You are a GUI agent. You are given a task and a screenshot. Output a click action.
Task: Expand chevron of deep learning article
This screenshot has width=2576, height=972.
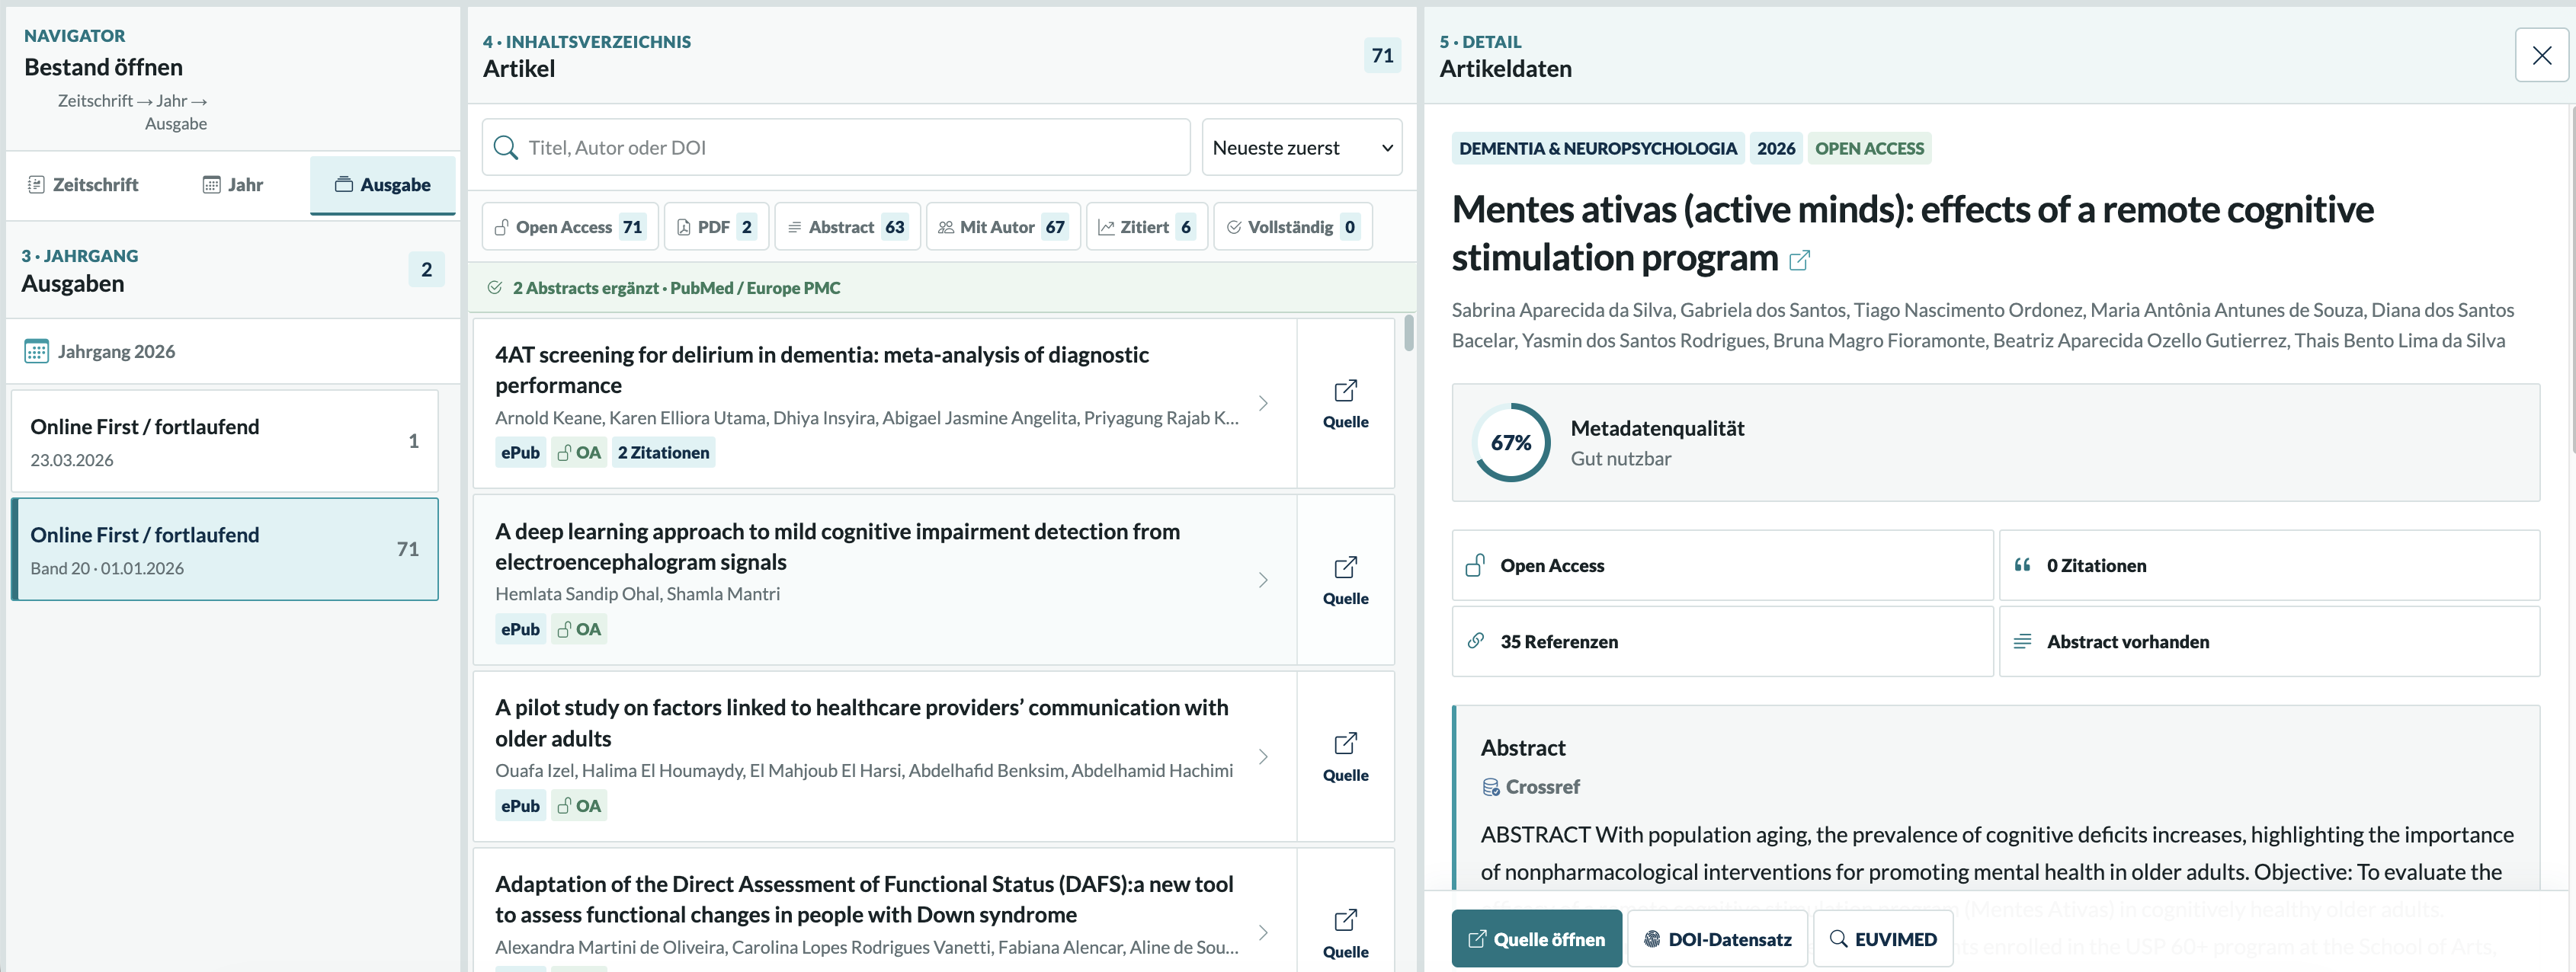click(1263, 580)
